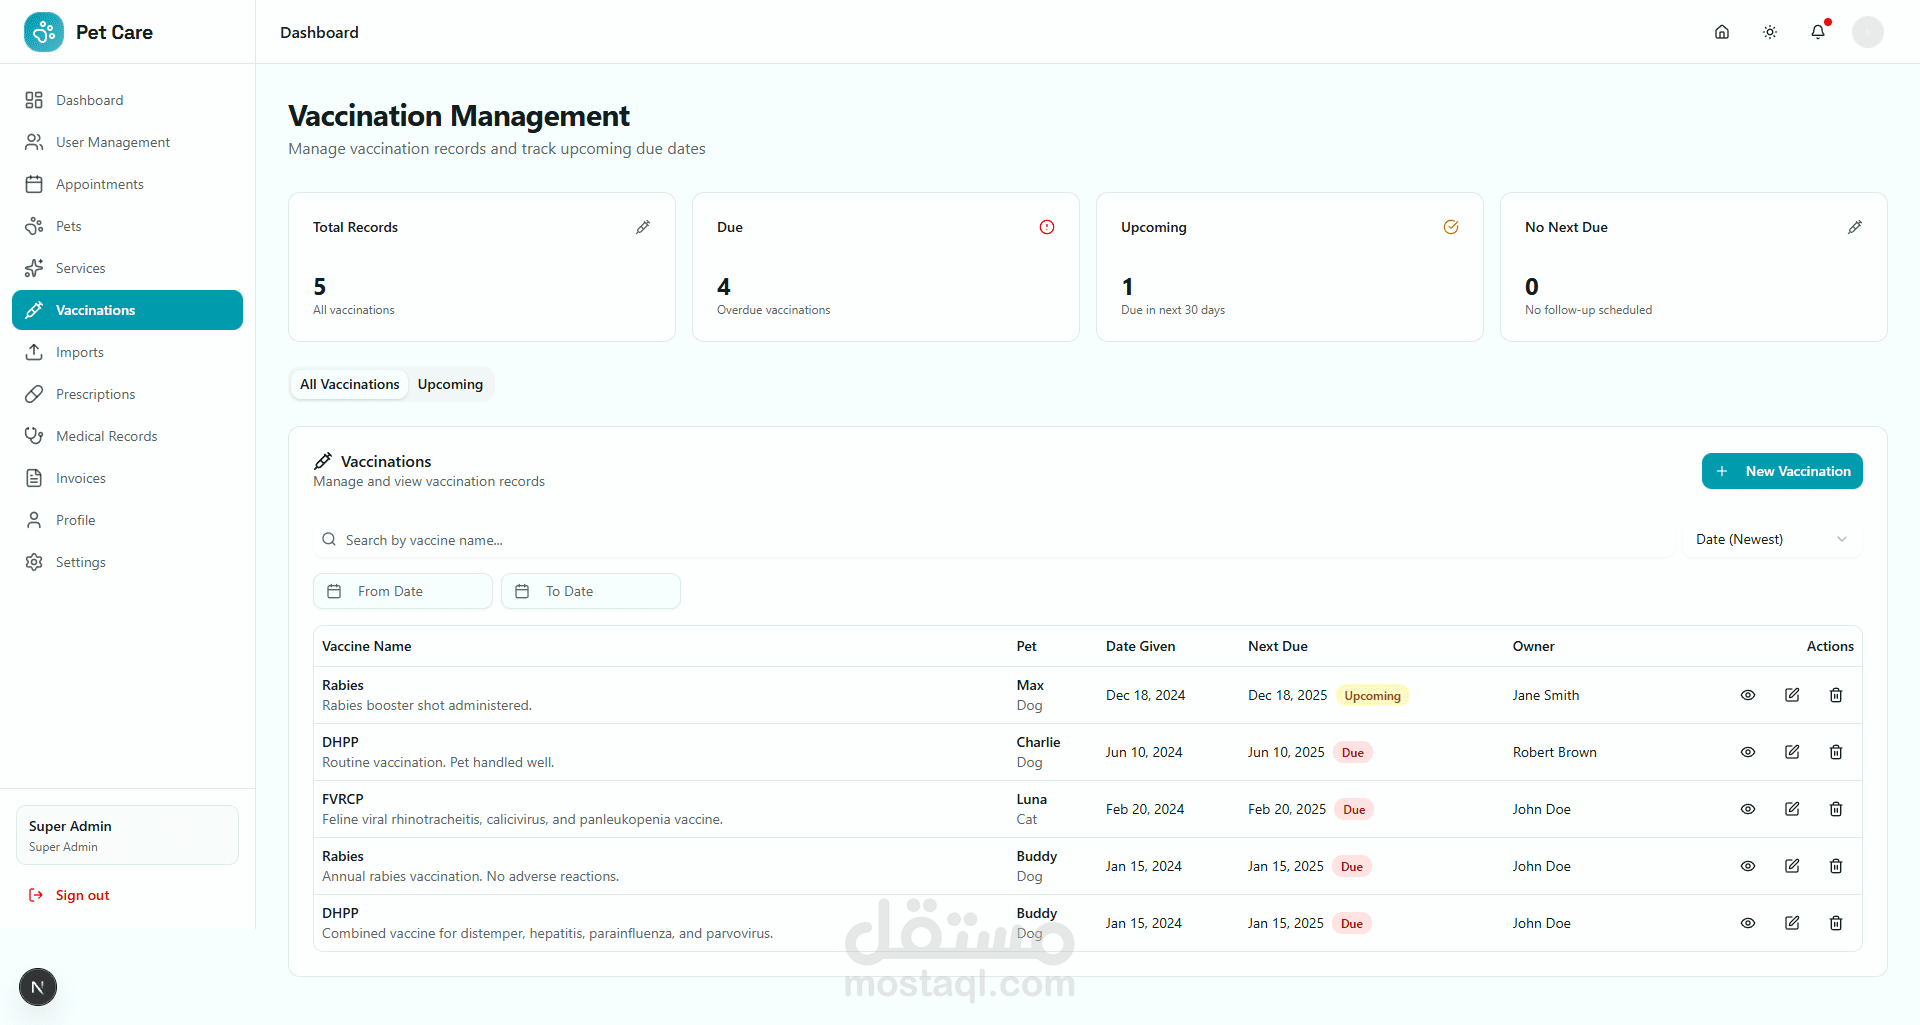Click owner name Jane Smith
Screen dimensions: 1920x1025
pyautogui.click(x=1546, y=695)
